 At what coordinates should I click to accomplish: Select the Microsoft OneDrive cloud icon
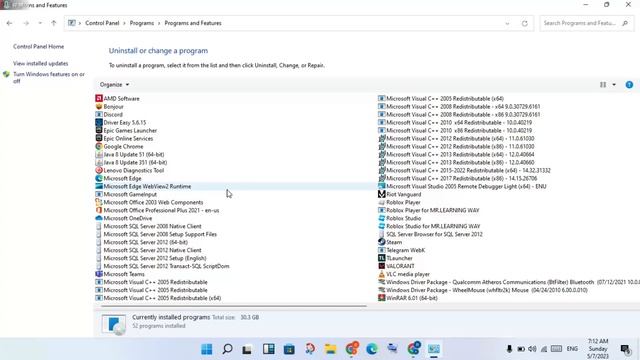click(99, 218)
